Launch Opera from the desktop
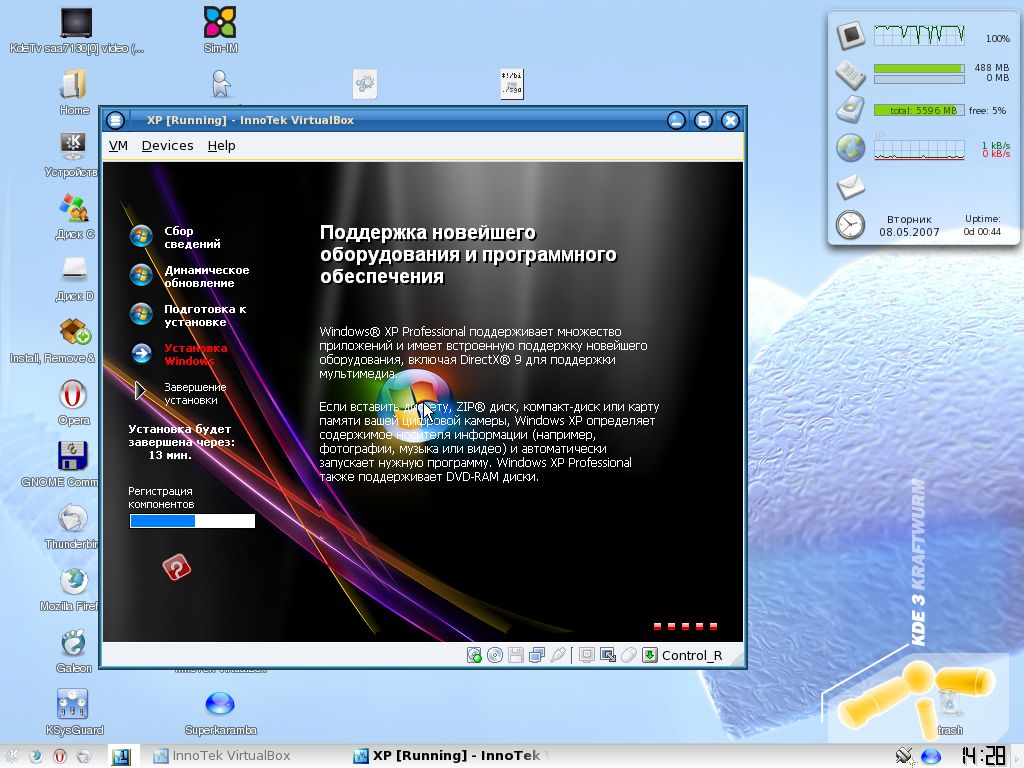Screen dimensions: 1024x768 [x=73, y=402]
